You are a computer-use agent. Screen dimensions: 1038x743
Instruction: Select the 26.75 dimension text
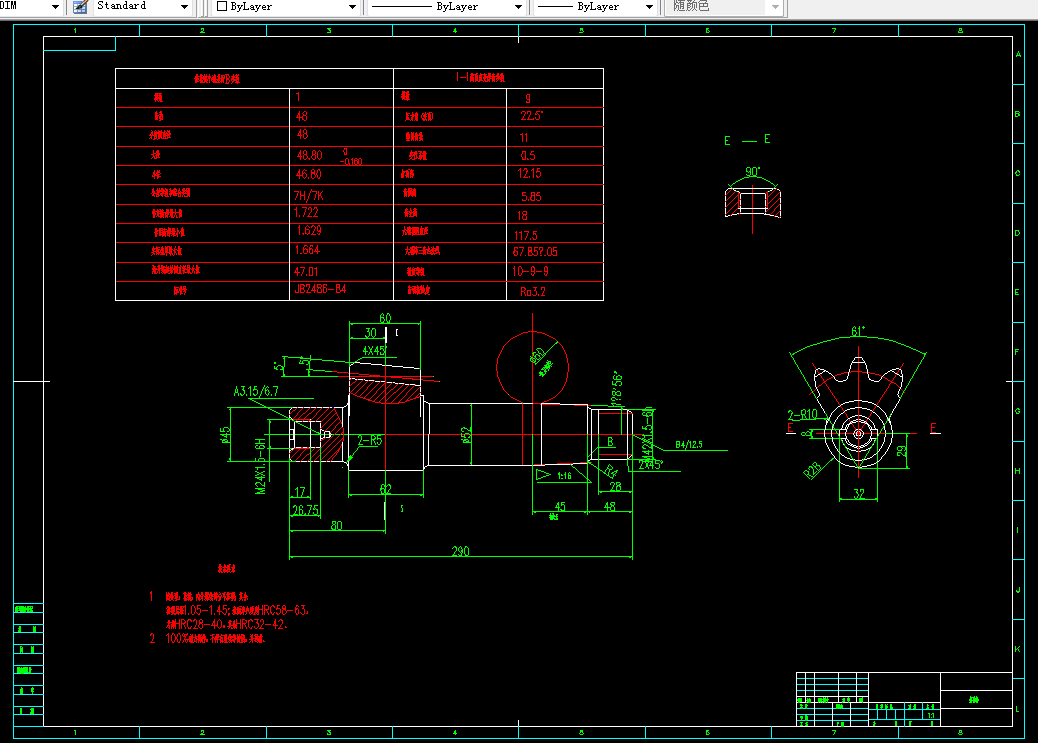point(305,510)
